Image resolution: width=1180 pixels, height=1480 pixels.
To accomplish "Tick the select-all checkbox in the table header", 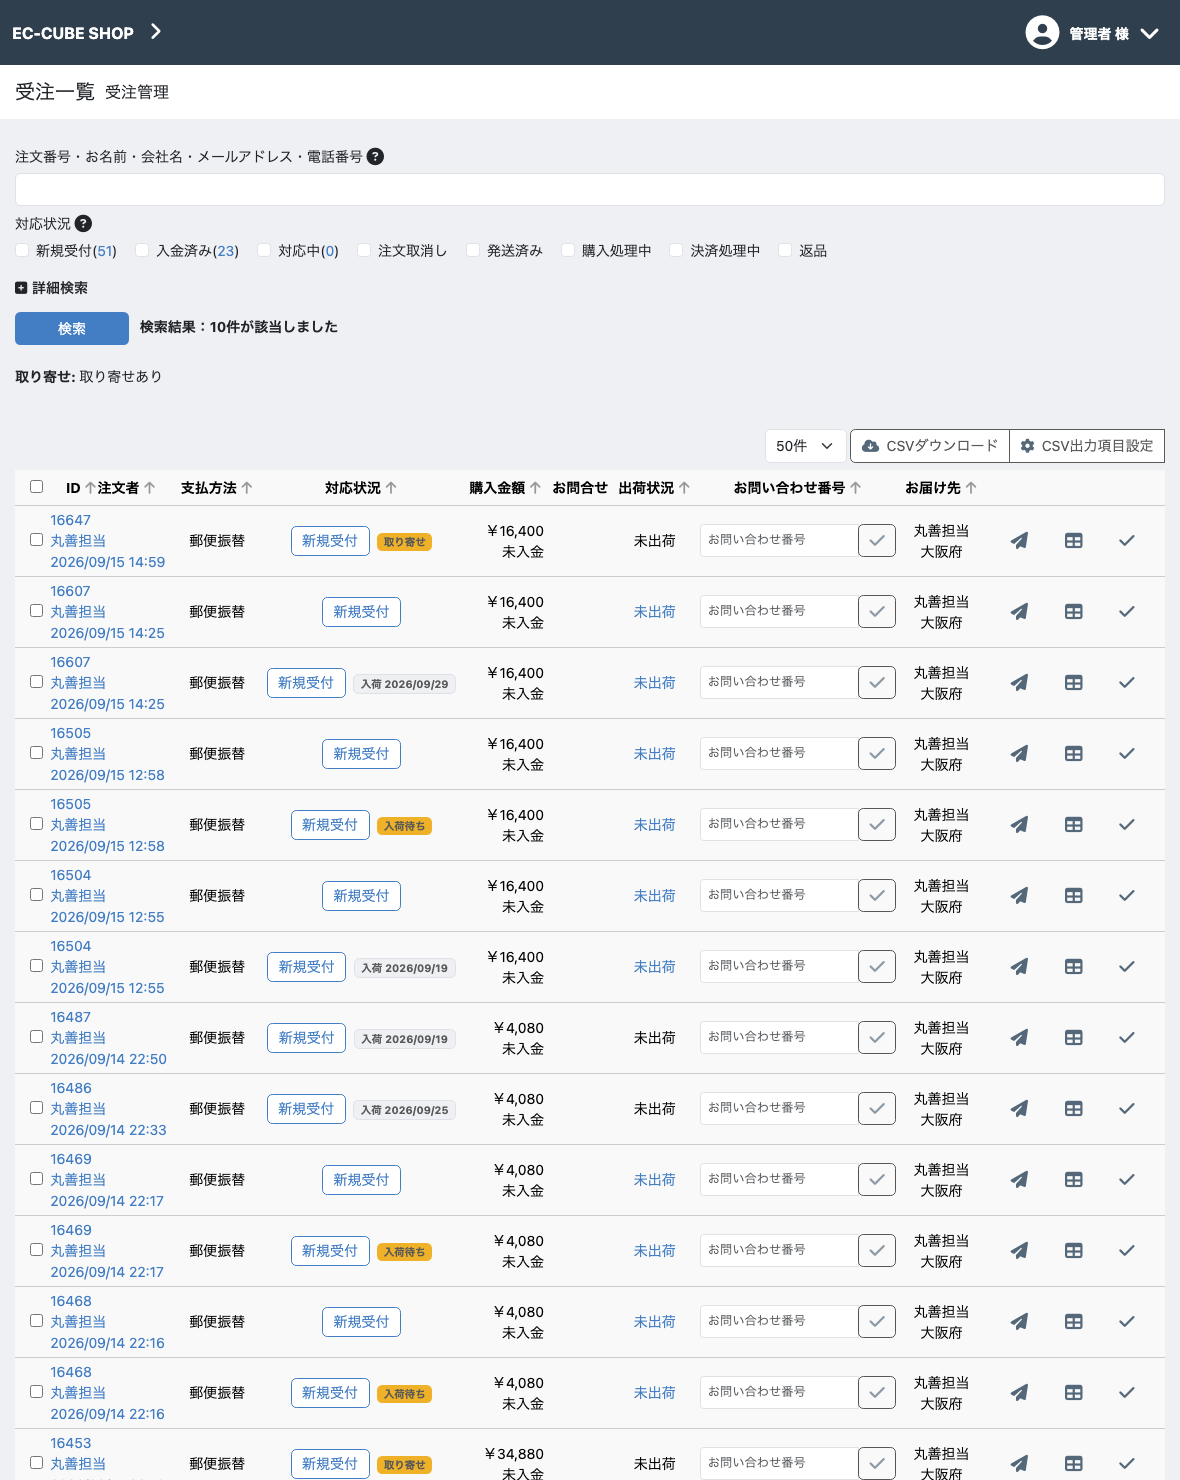I will click(x=37, y=487).
